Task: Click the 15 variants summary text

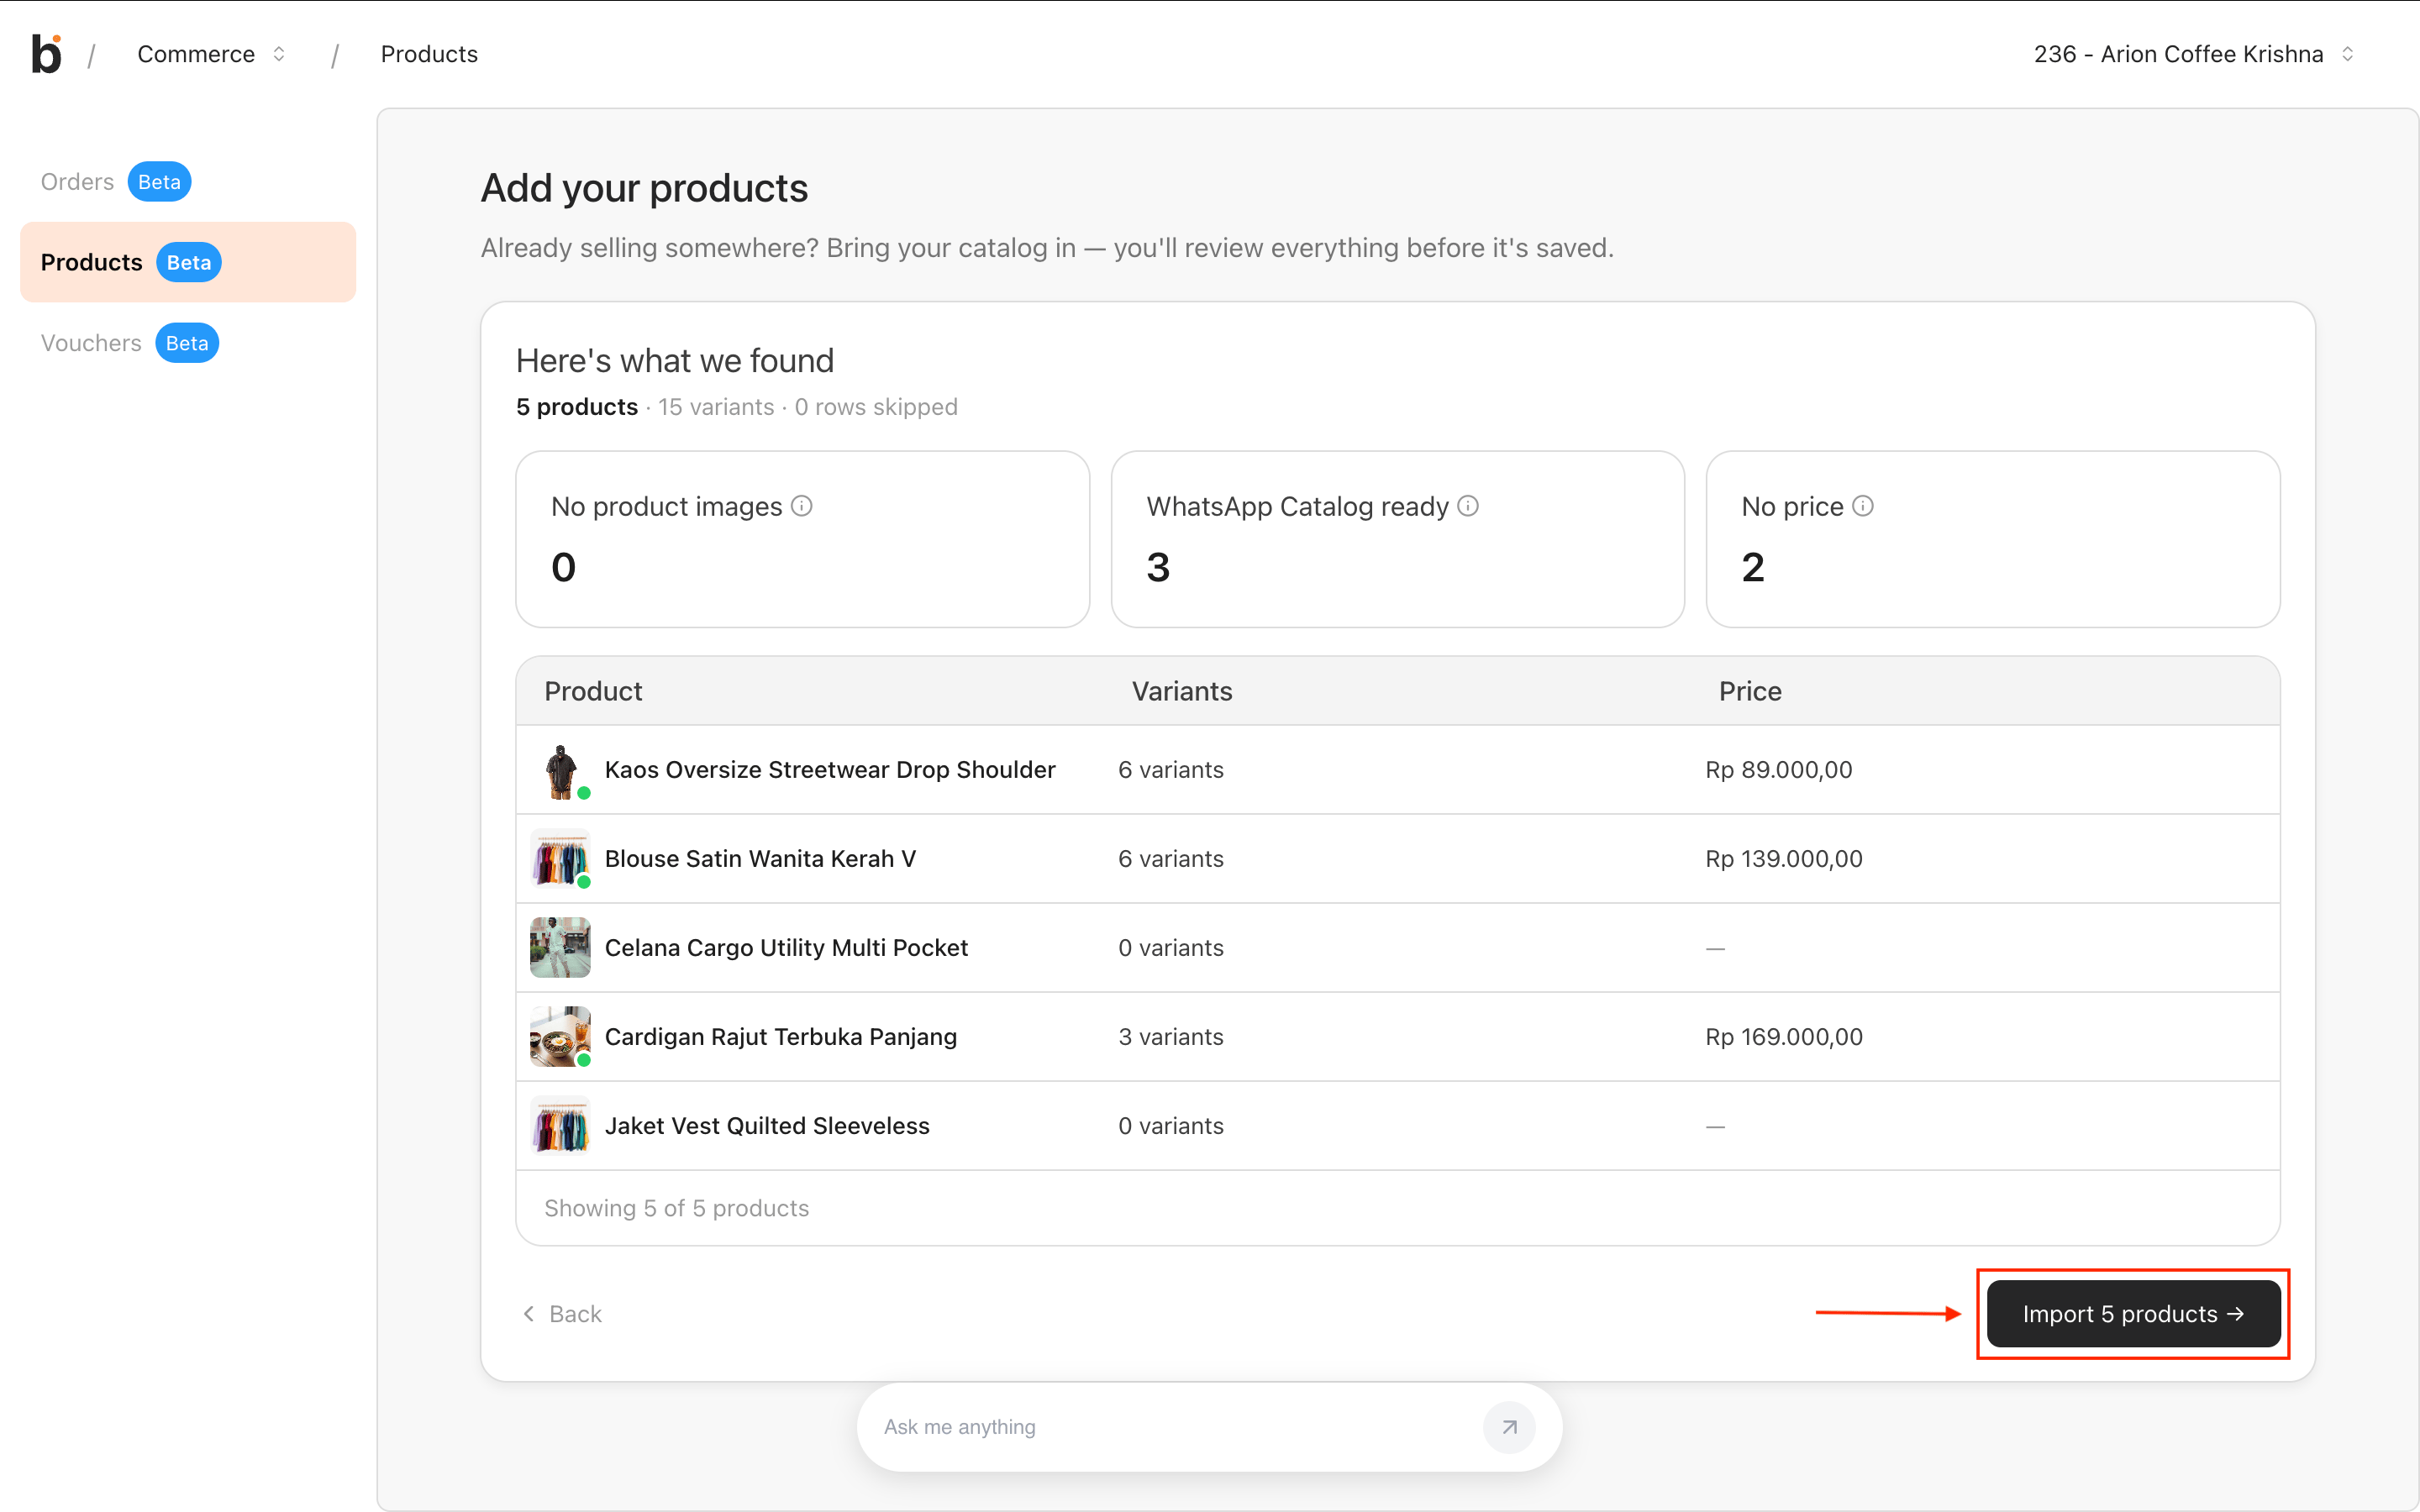Action: tap(716, 407)
